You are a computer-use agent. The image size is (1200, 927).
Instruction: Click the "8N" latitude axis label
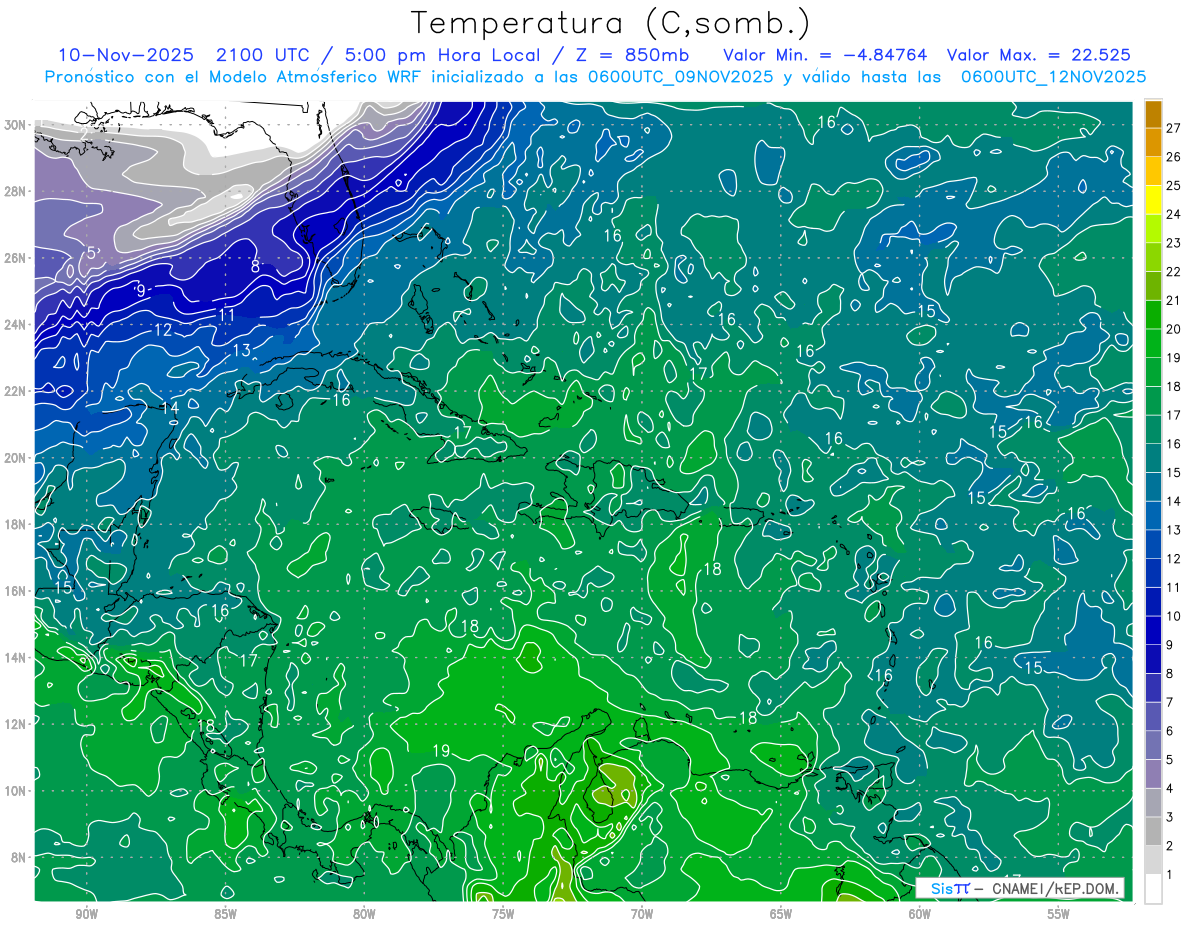point(19,858)
